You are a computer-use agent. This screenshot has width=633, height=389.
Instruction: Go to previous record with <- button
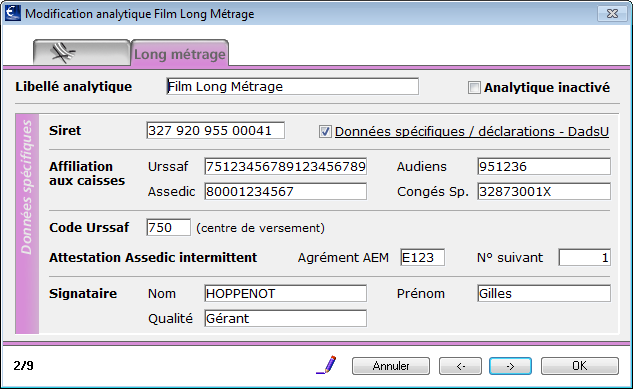[460, 366]
